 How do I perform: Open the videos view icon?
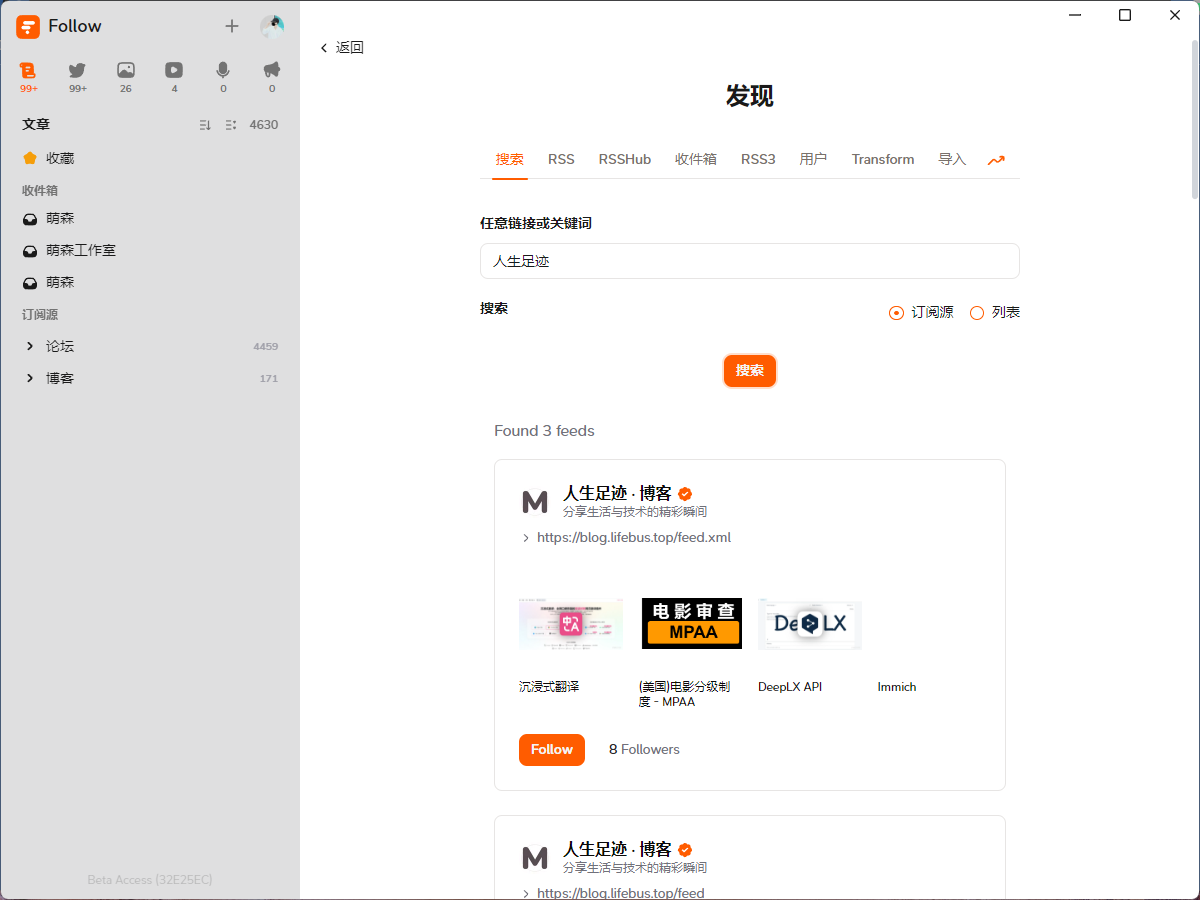(174, 71)
